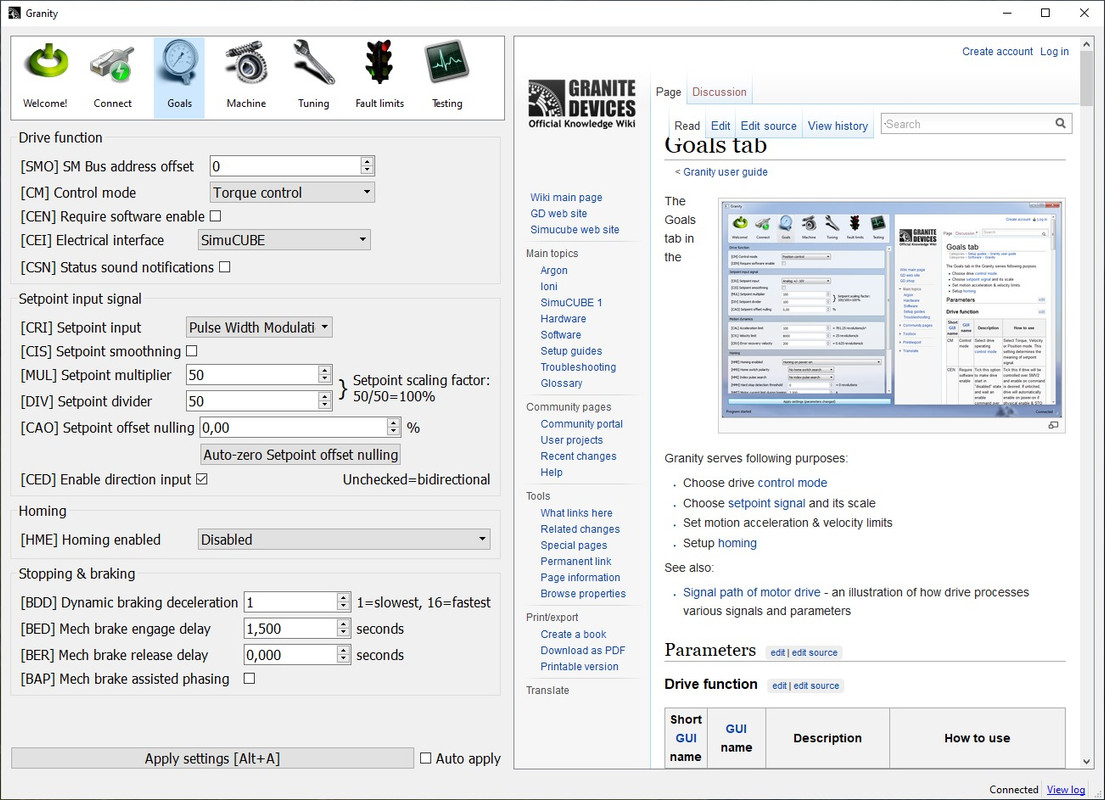Open the Testing oscilloscope icon
The height and width of the screenshot is (800, 1105).
click(447, 76)
